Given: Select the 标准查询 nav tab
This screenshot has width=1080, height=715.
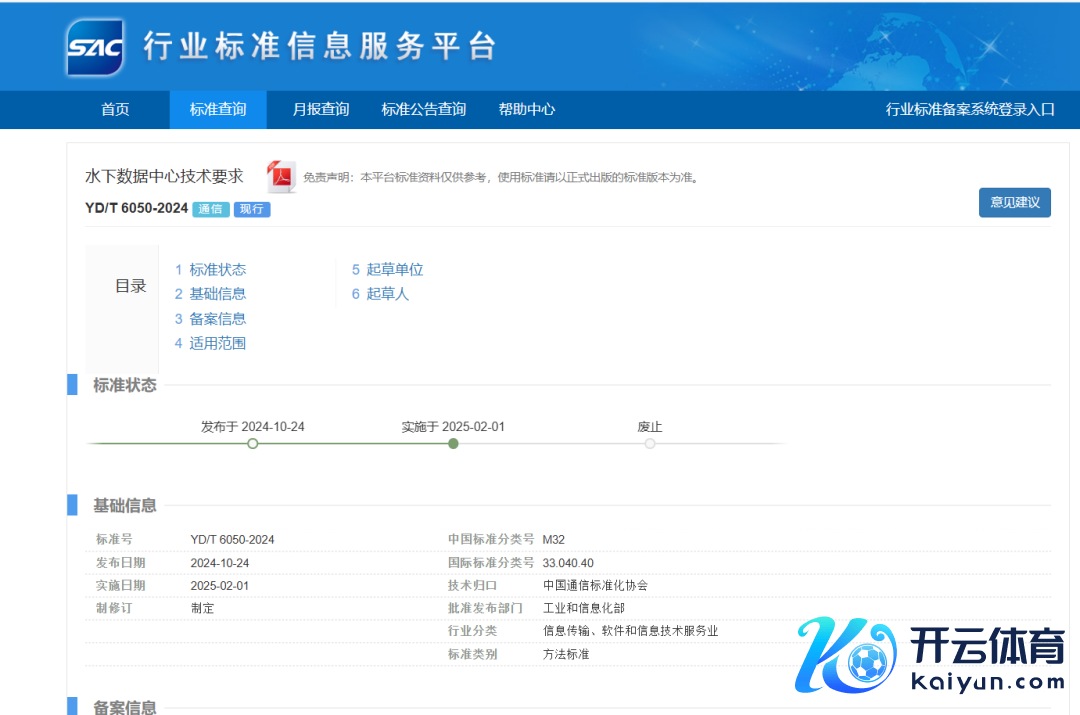Looking at the screenshot, I should point(218,110).
